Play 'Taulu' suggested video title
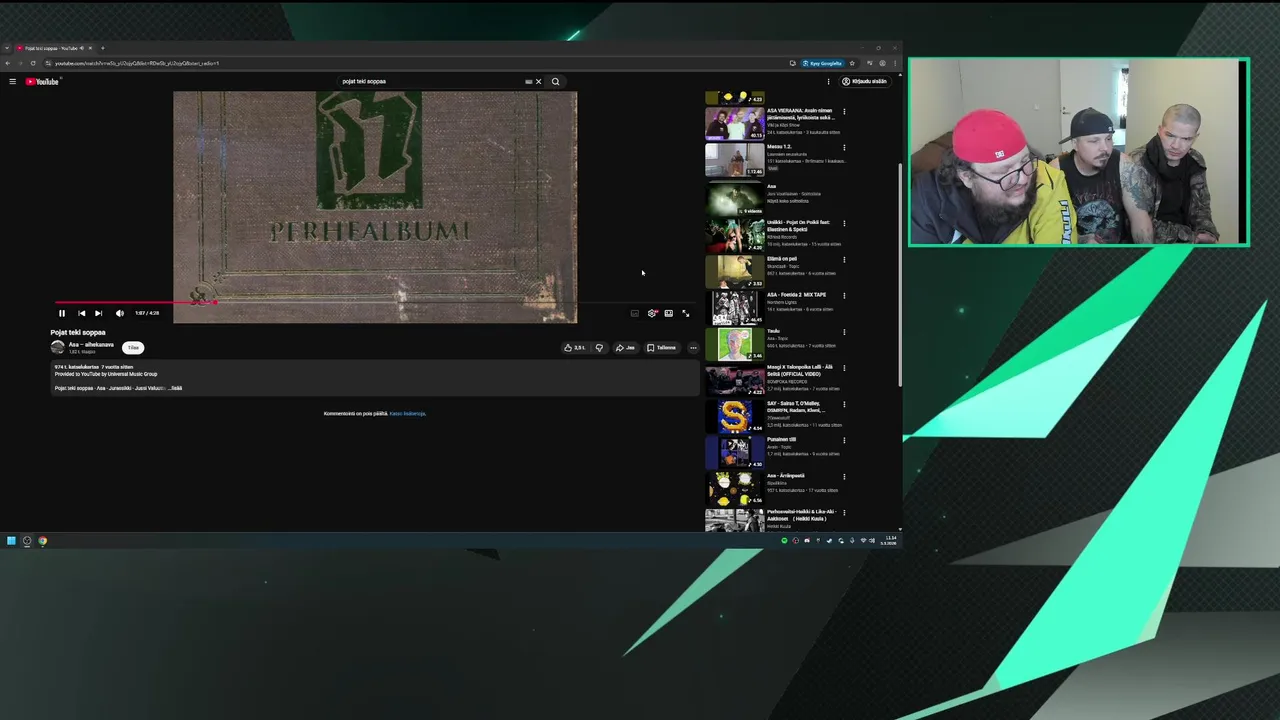1280x720 pixels. (x=773, y=331)
